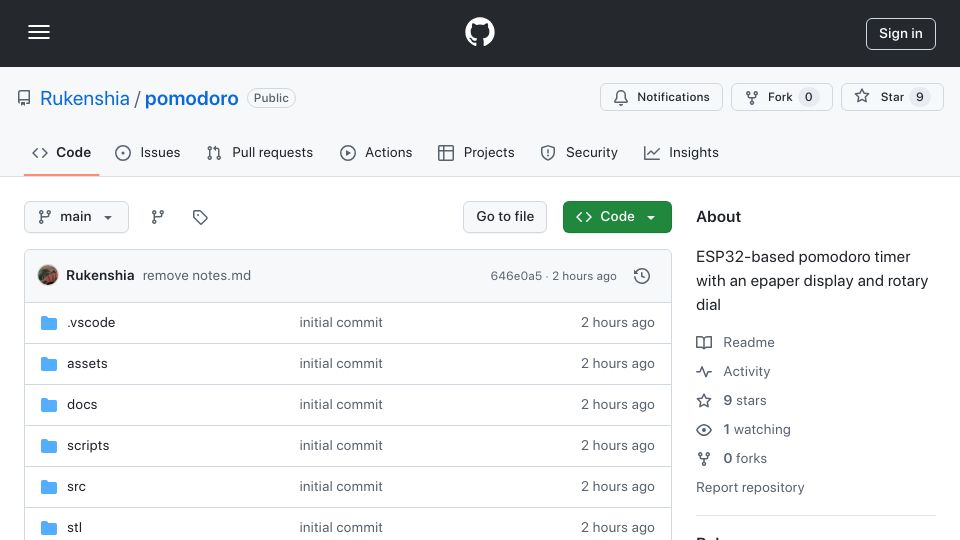Open the Rukenshia owner profile link
The image size is (960, 540).
pyautogui.click(x=84, y=98)
